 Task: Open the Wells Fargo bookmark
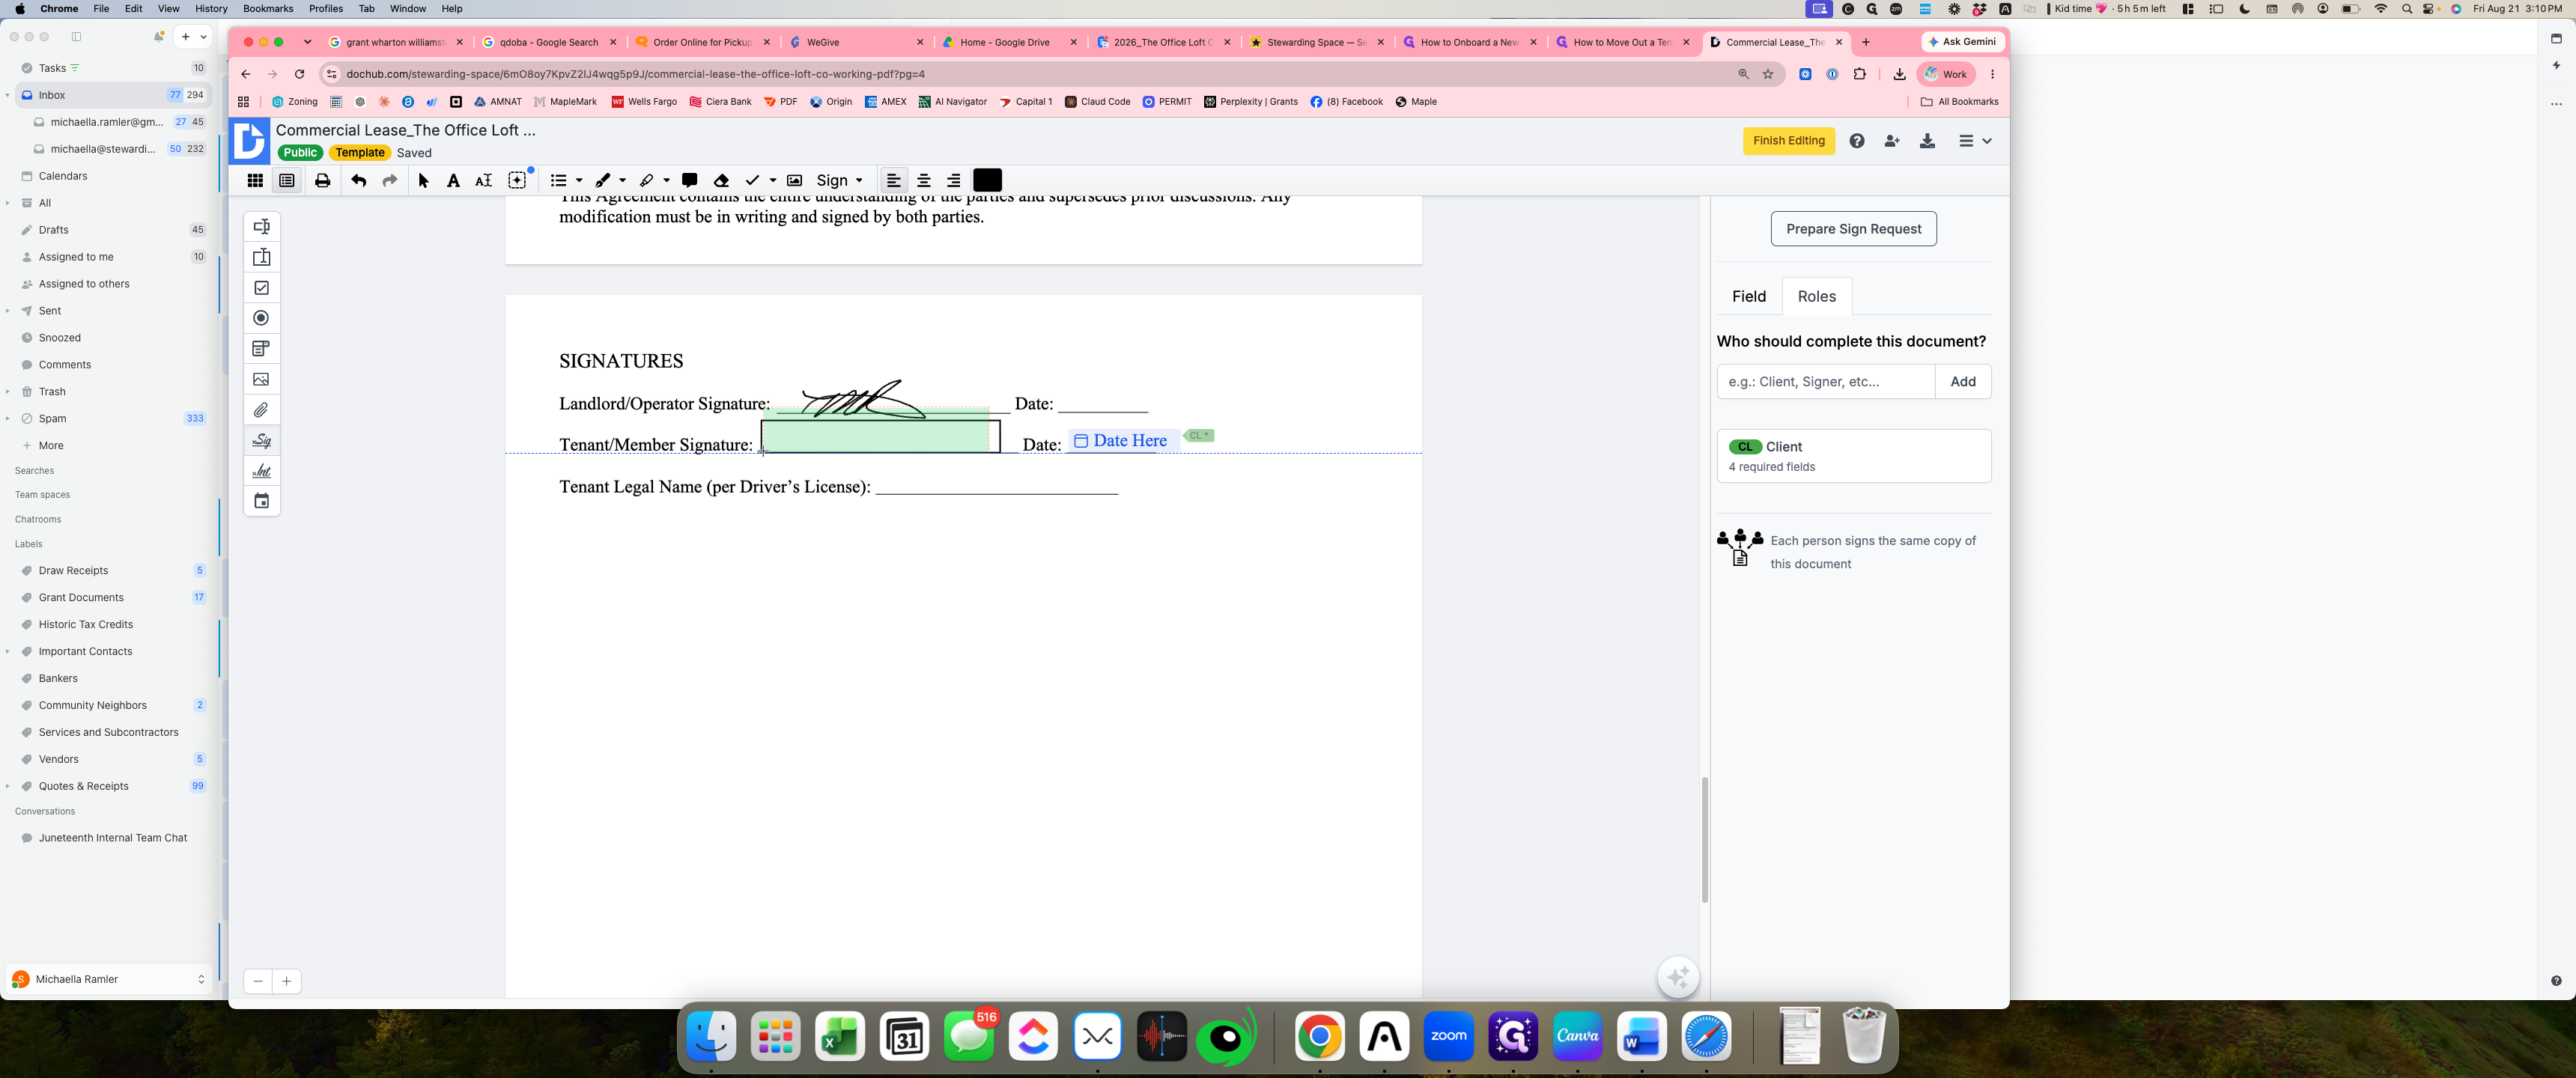tap(644, 102)
